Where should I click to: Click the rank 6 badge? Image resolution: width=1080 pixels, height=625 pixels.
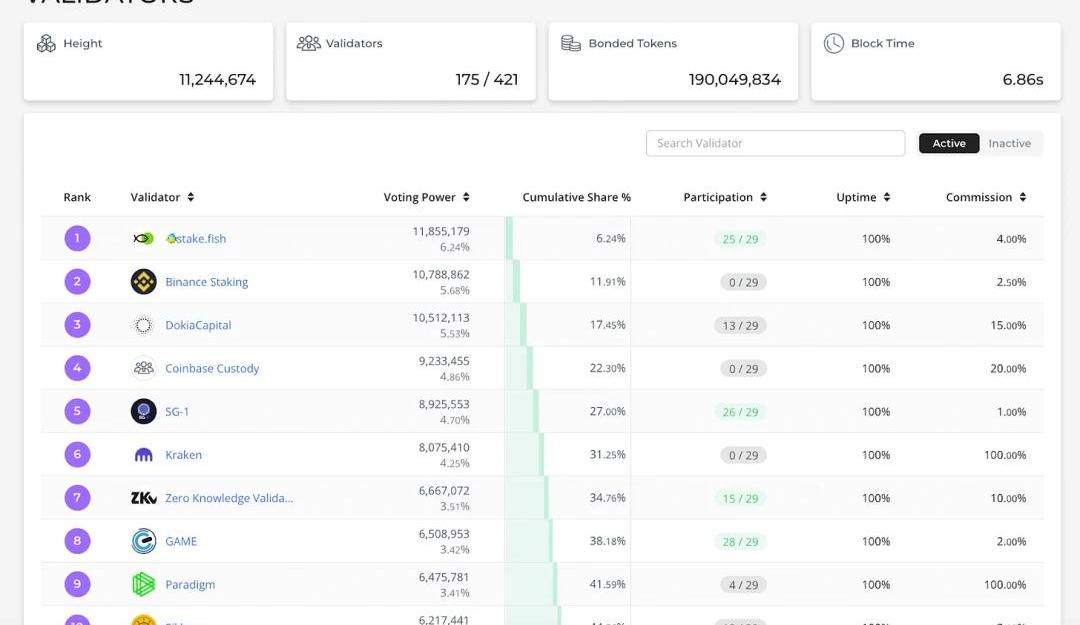[x=77, y=455]
